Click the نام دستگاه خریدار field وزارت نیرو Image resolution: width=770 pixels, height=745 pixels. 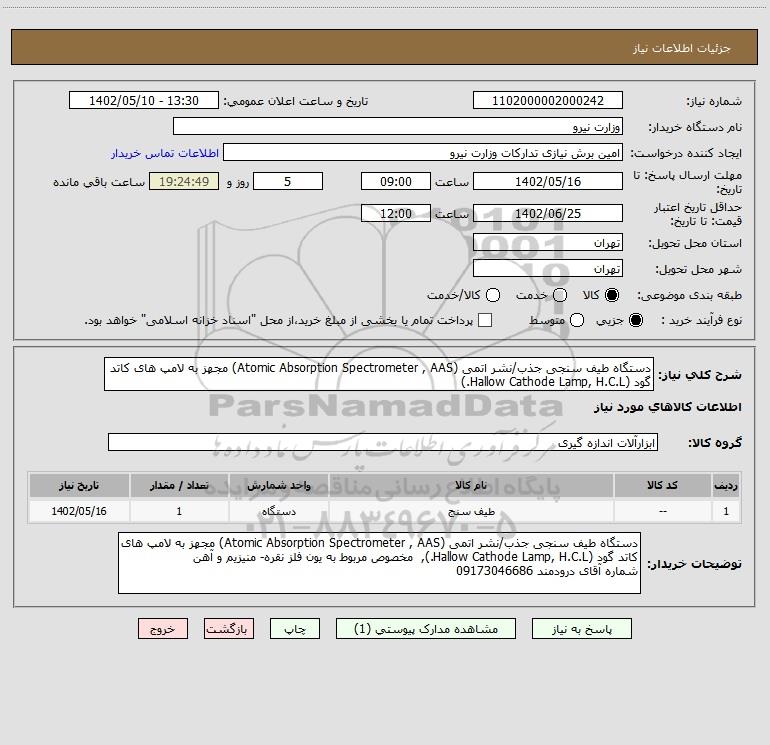tap(398, 126)
